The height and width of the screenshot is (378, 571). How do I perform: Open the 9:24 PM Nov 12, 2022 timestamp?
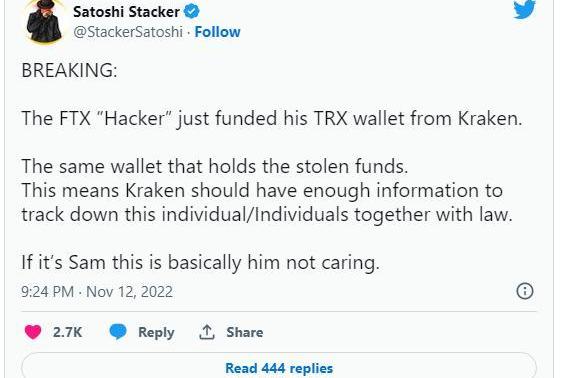97,292
